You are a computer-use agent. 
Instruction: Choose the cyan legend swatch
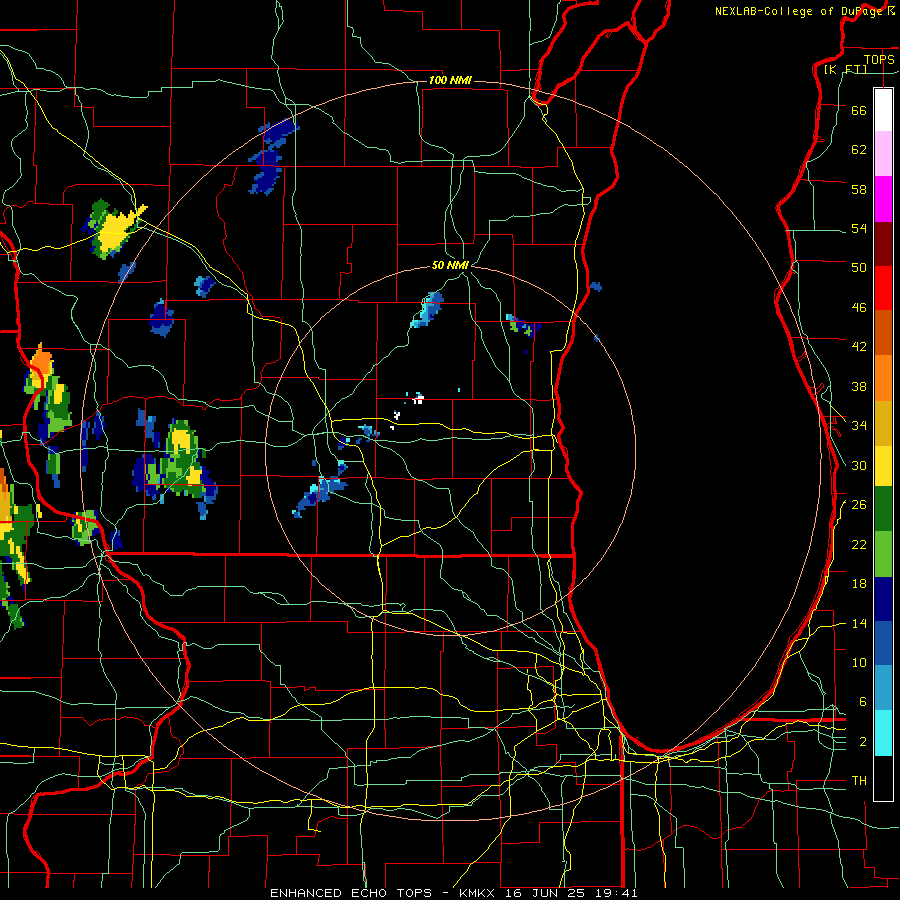coord(883,733)
